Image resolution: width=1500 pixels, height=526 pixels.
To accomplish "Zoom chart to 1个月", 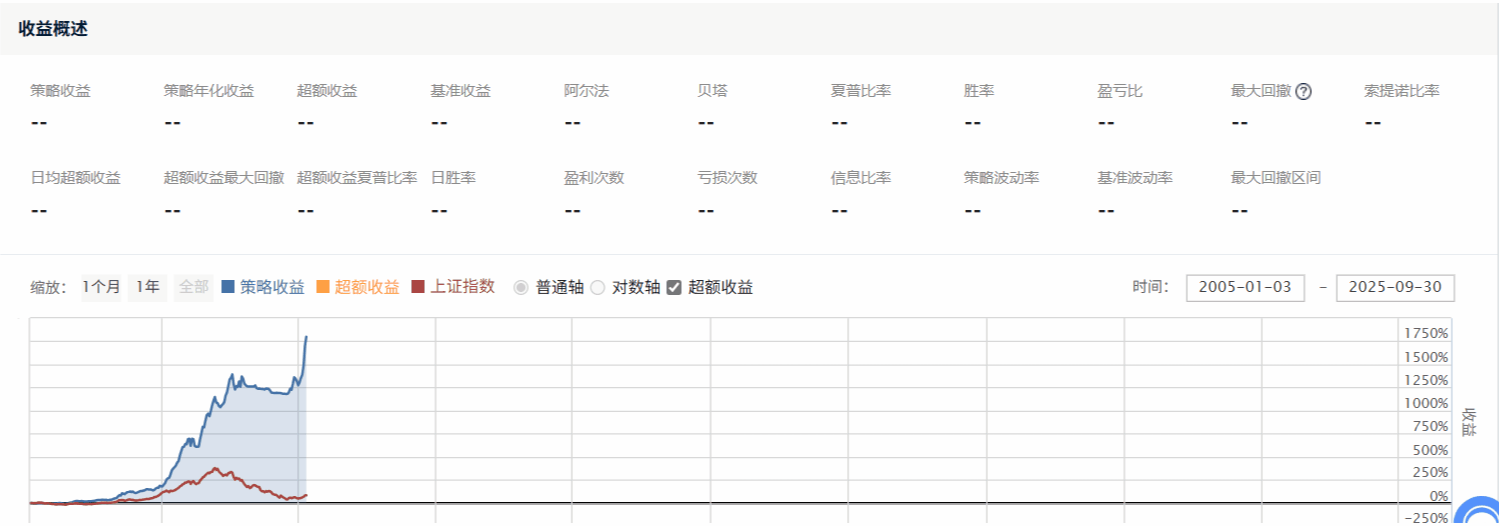I will click(101, 288).
